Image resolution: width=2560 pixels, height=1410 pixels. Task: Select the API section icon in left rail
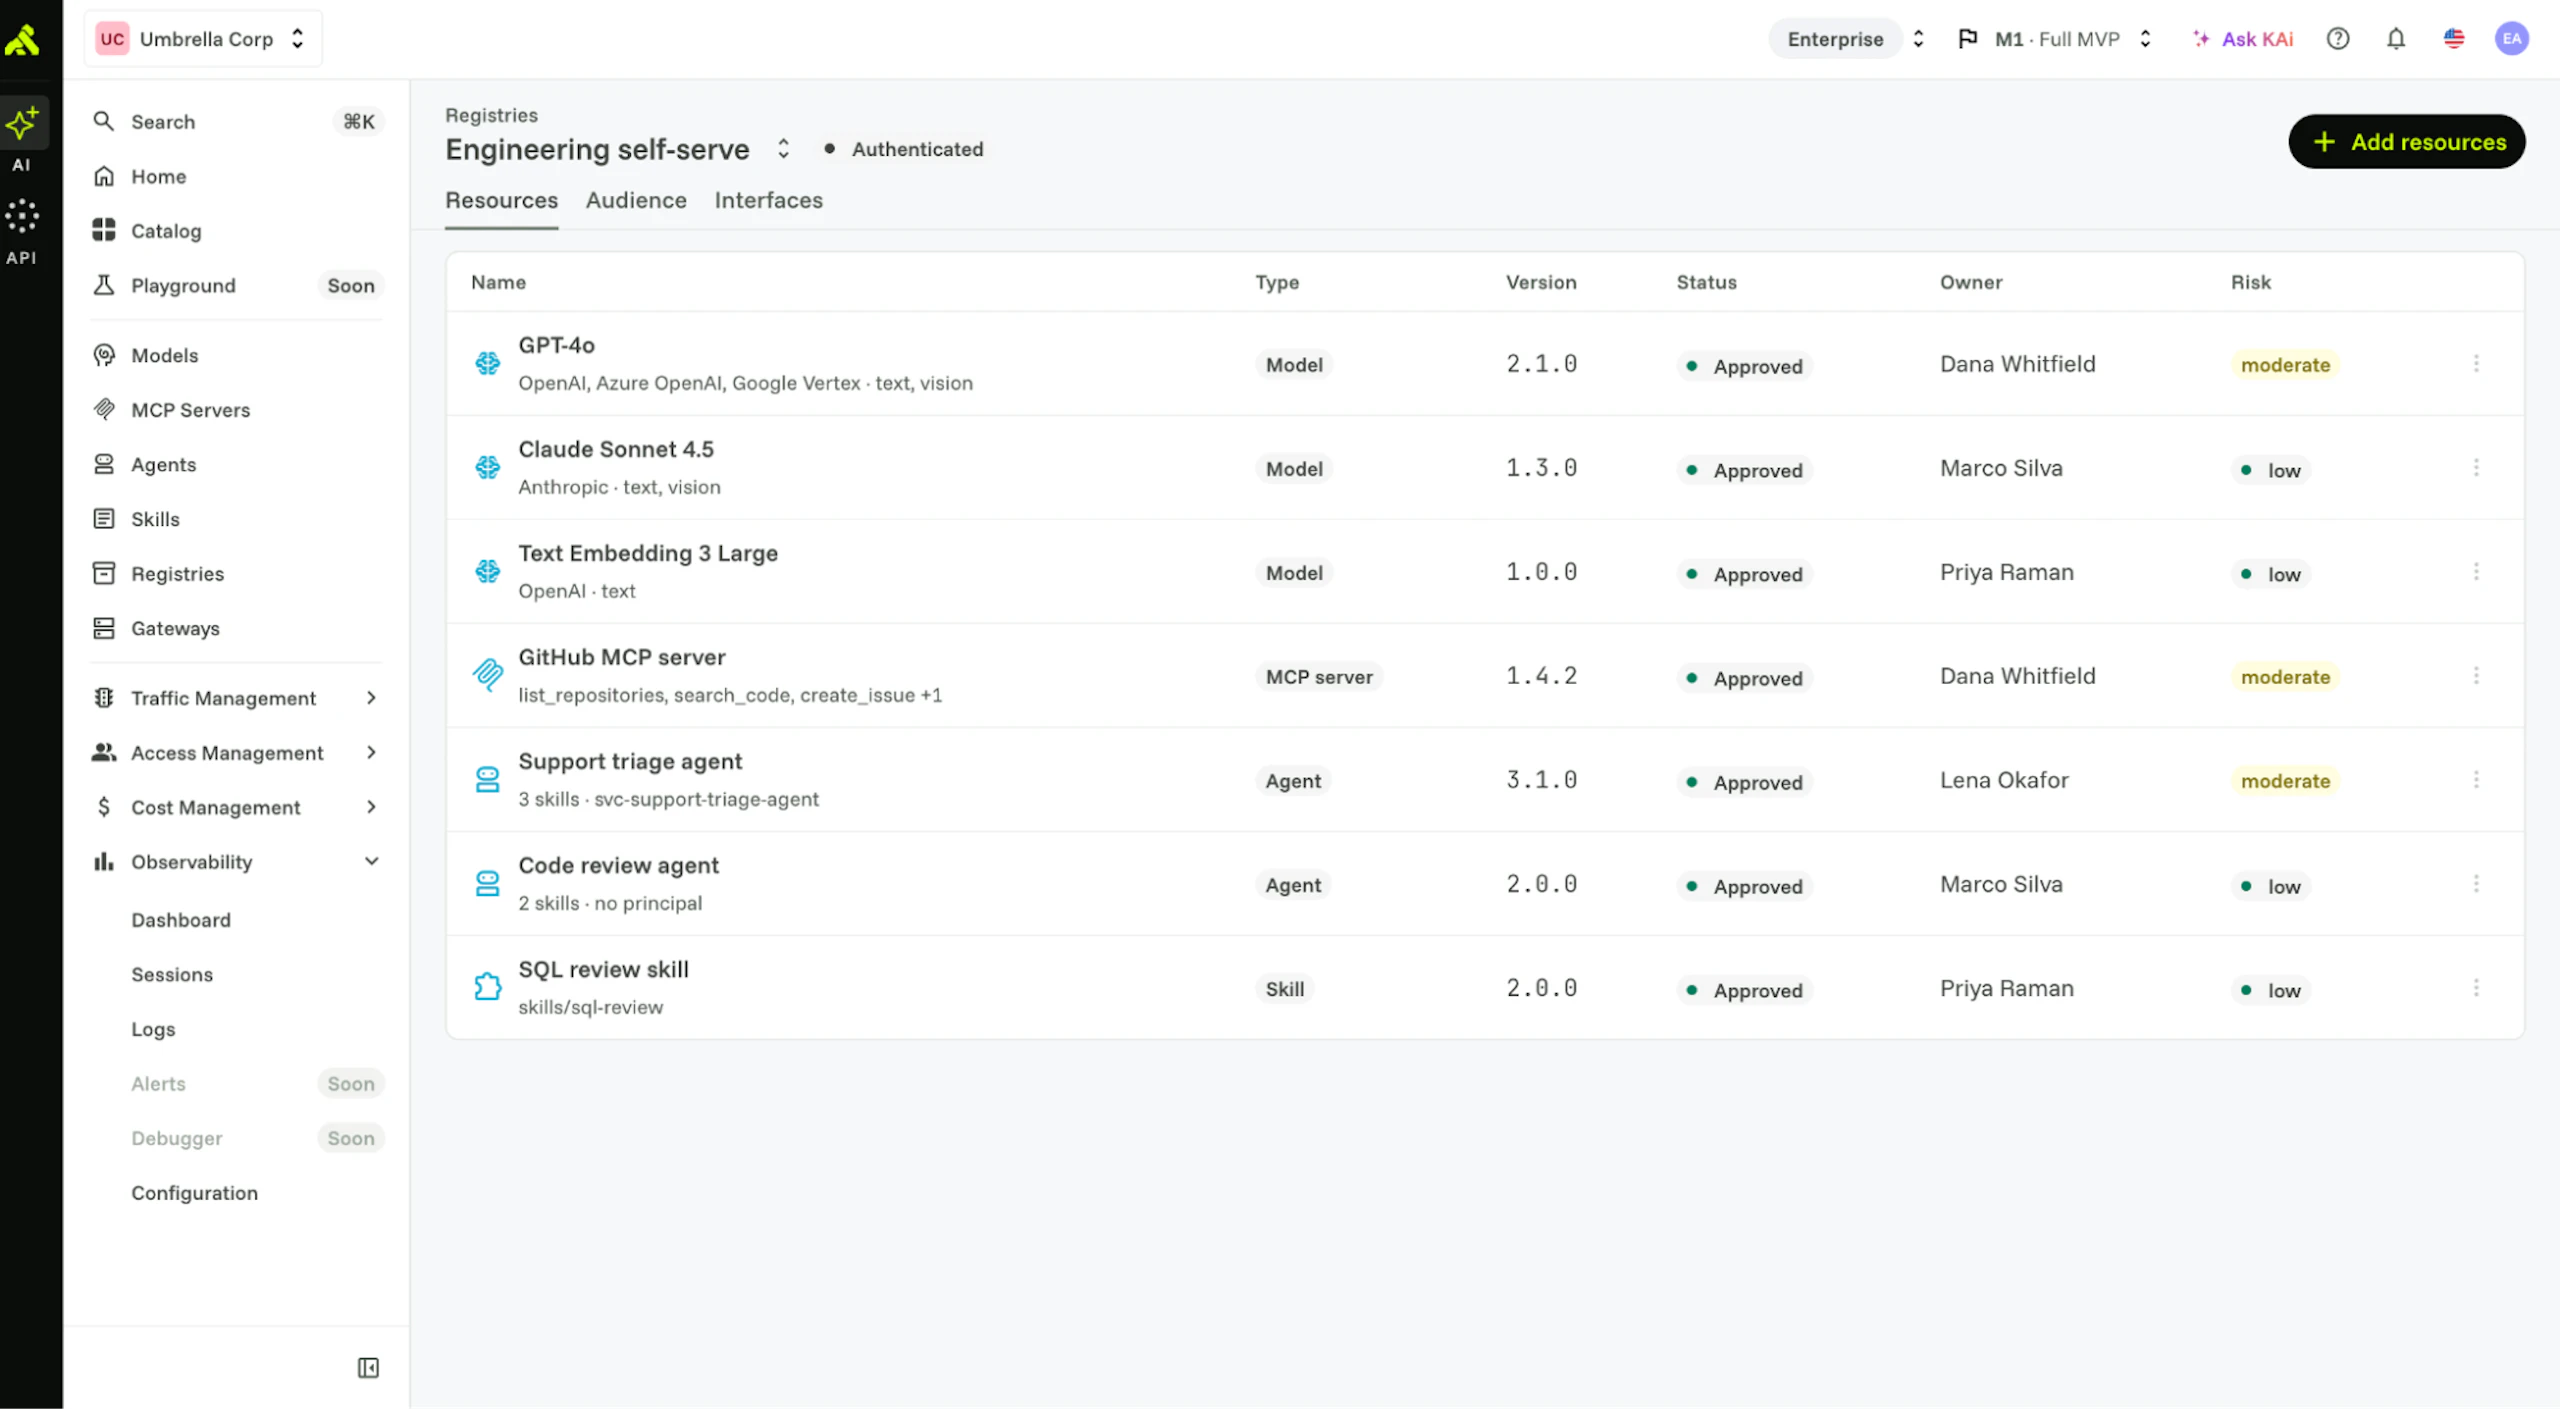tap(21, 231)
